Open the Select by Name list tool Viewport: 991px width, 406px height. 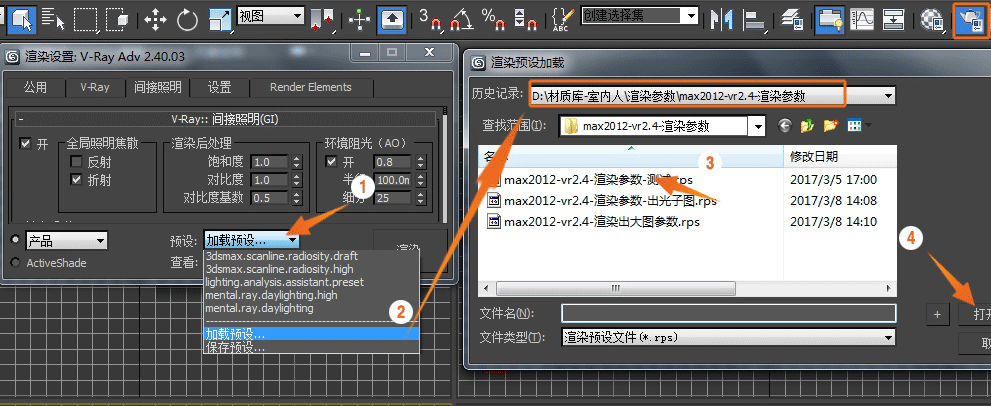53,19
